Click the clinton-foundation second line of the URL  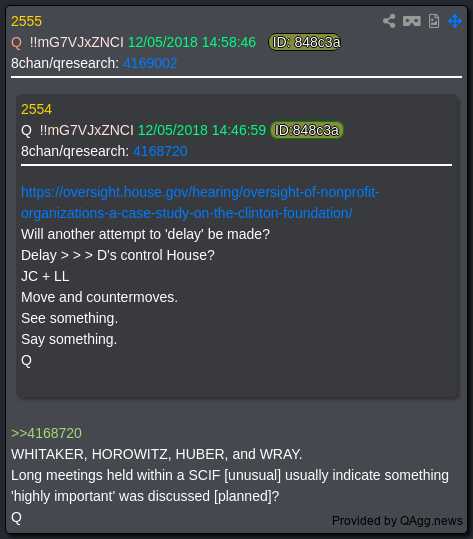pyautogui.click(x=187, y=213)
